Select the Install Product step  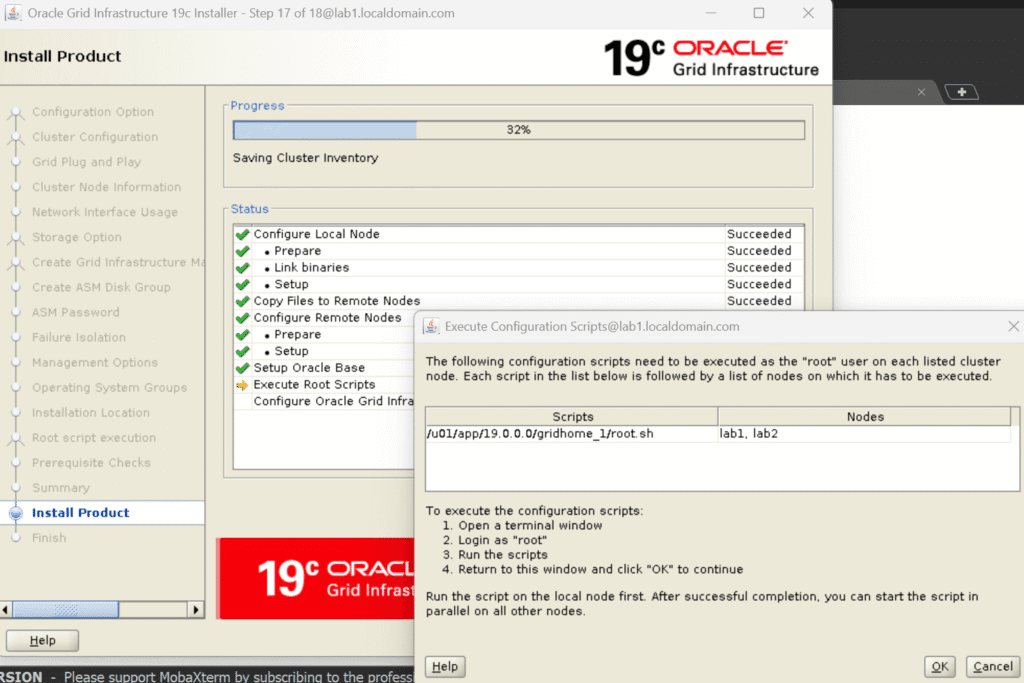point(80,513)
